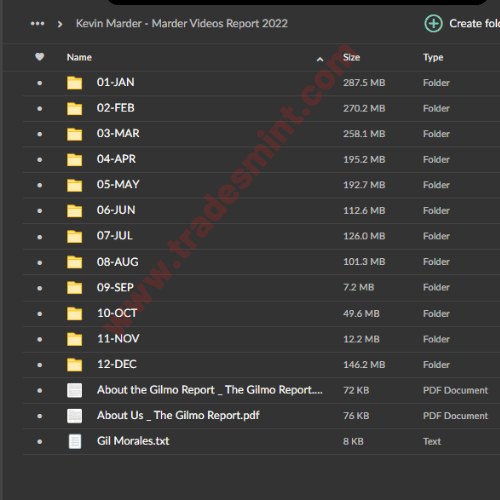Click the 08-AUG folder icon
The width and height of the screenshot is (500, 500).
[74, 262]
